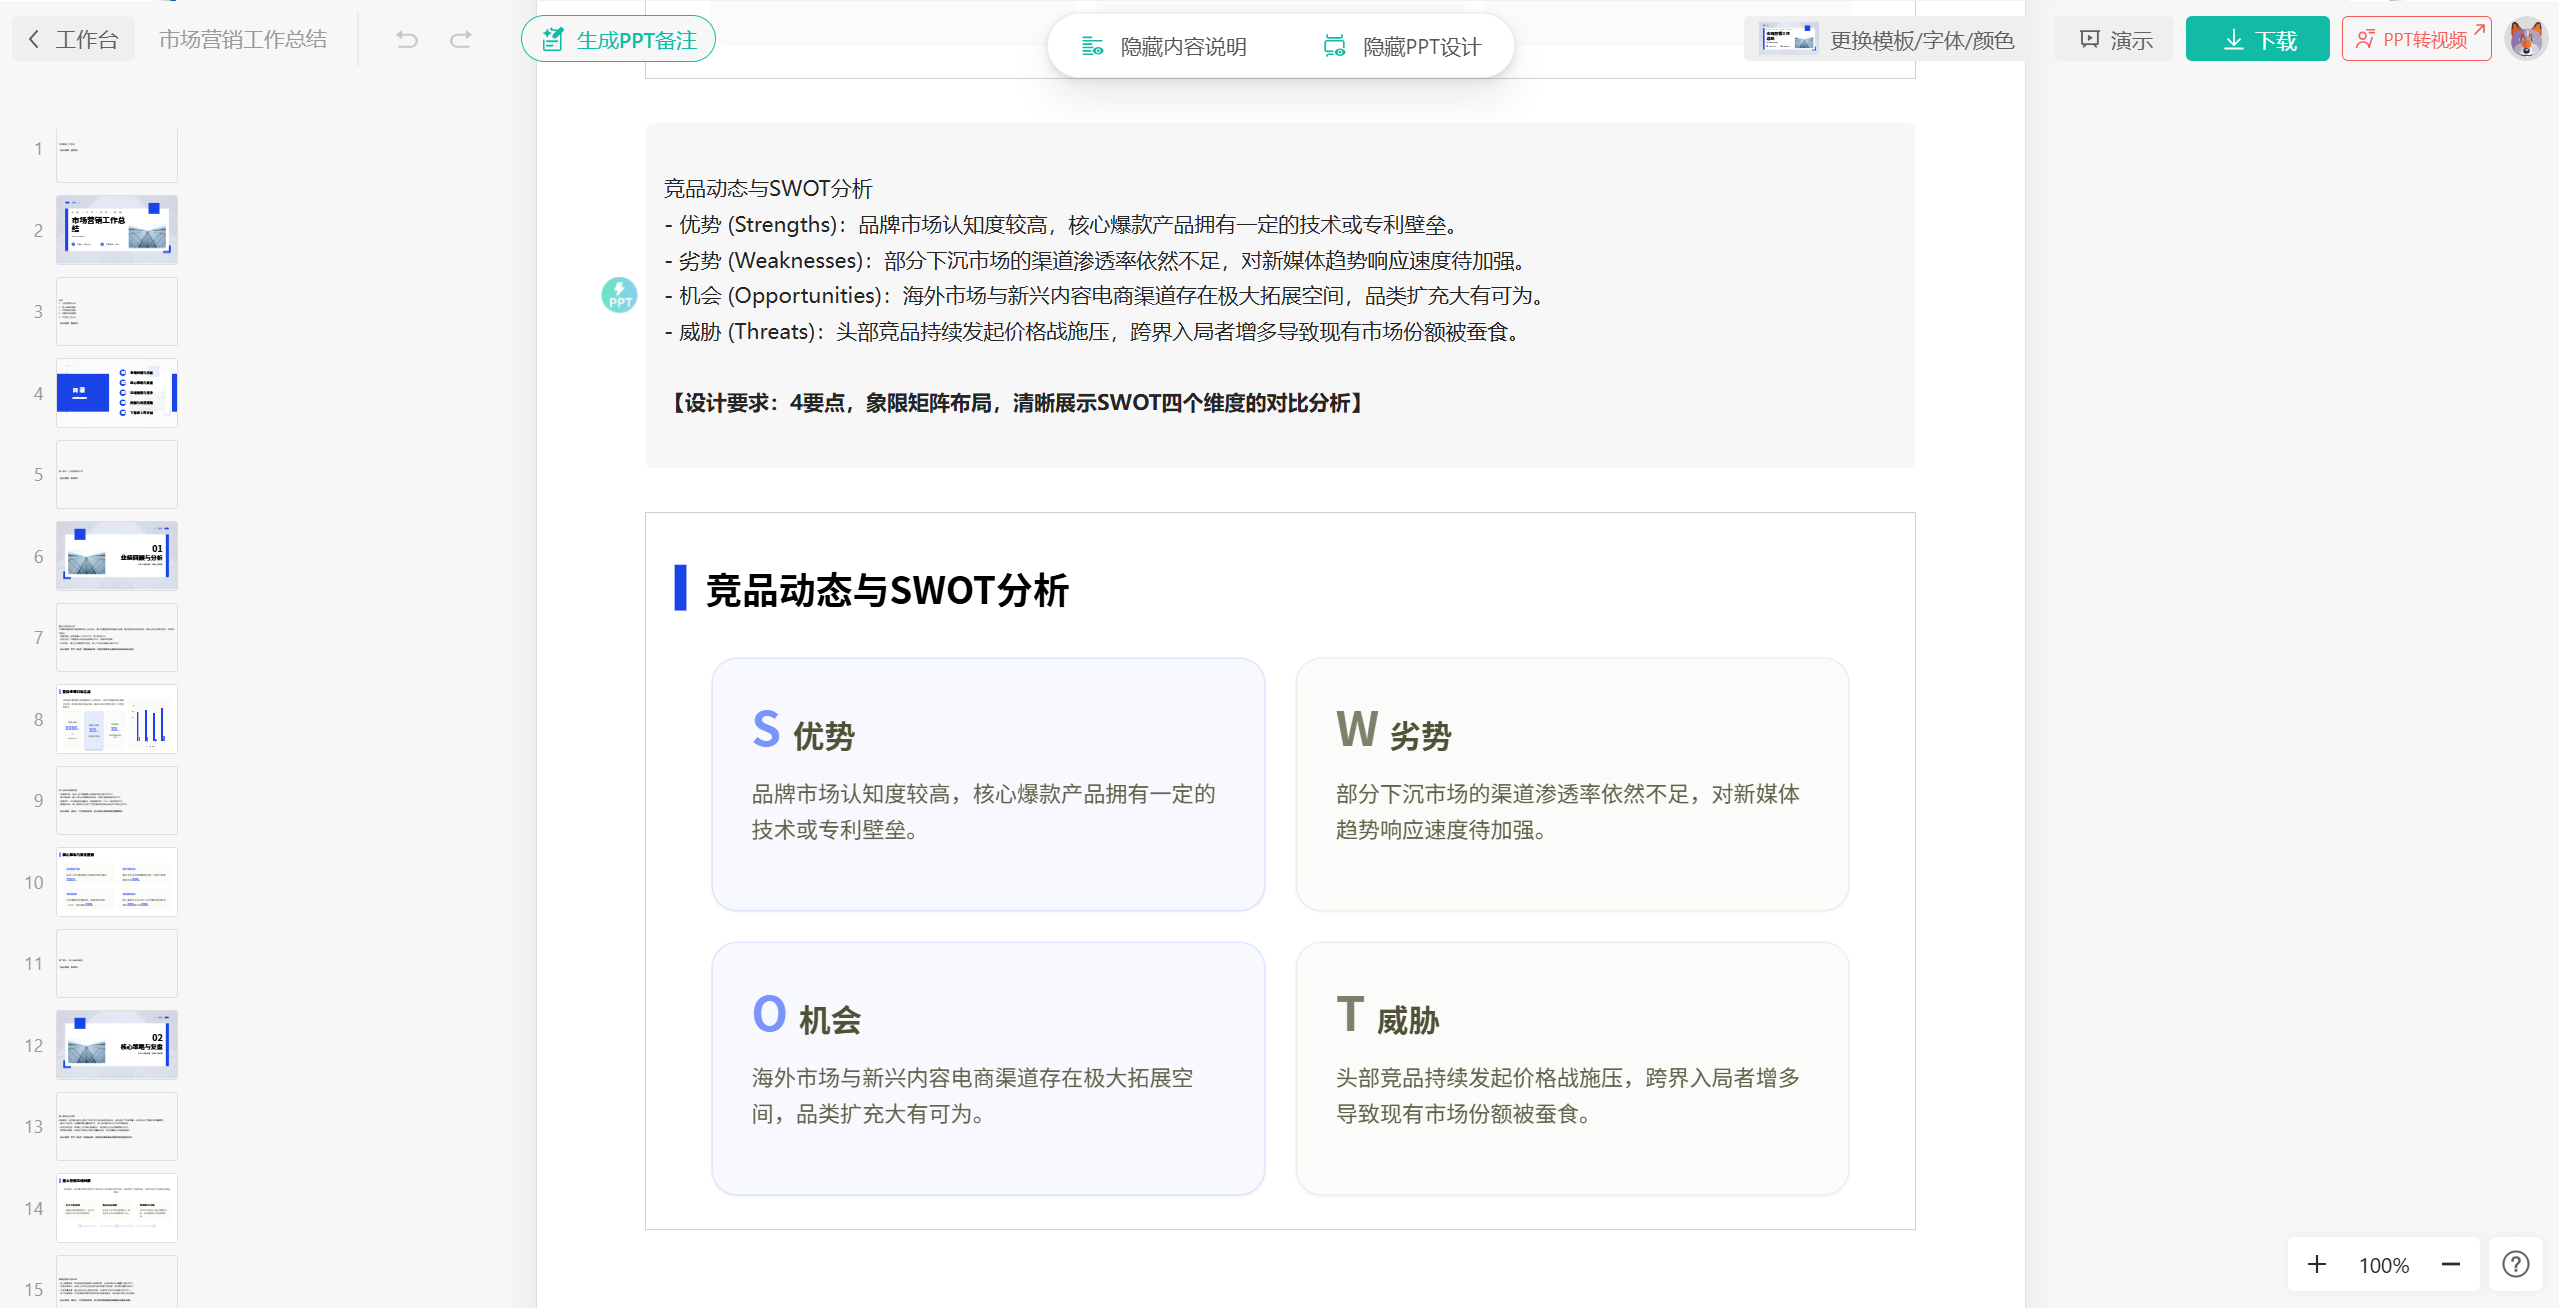Click the 设计要求 bold note text
The image size is (2559, 1308).
pos(1016,403)
